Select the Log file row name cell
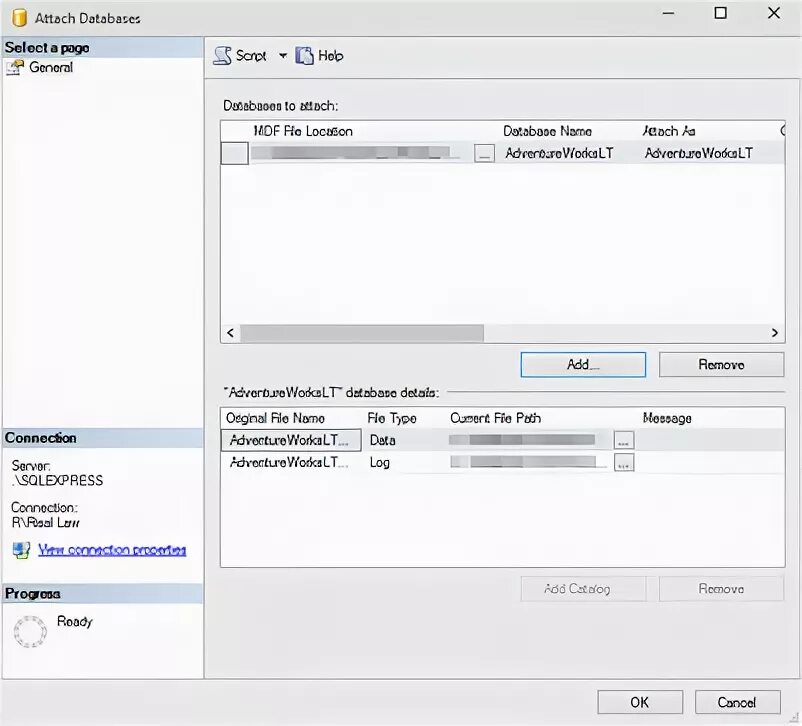The image size is (802, 726). pos(291,463)
